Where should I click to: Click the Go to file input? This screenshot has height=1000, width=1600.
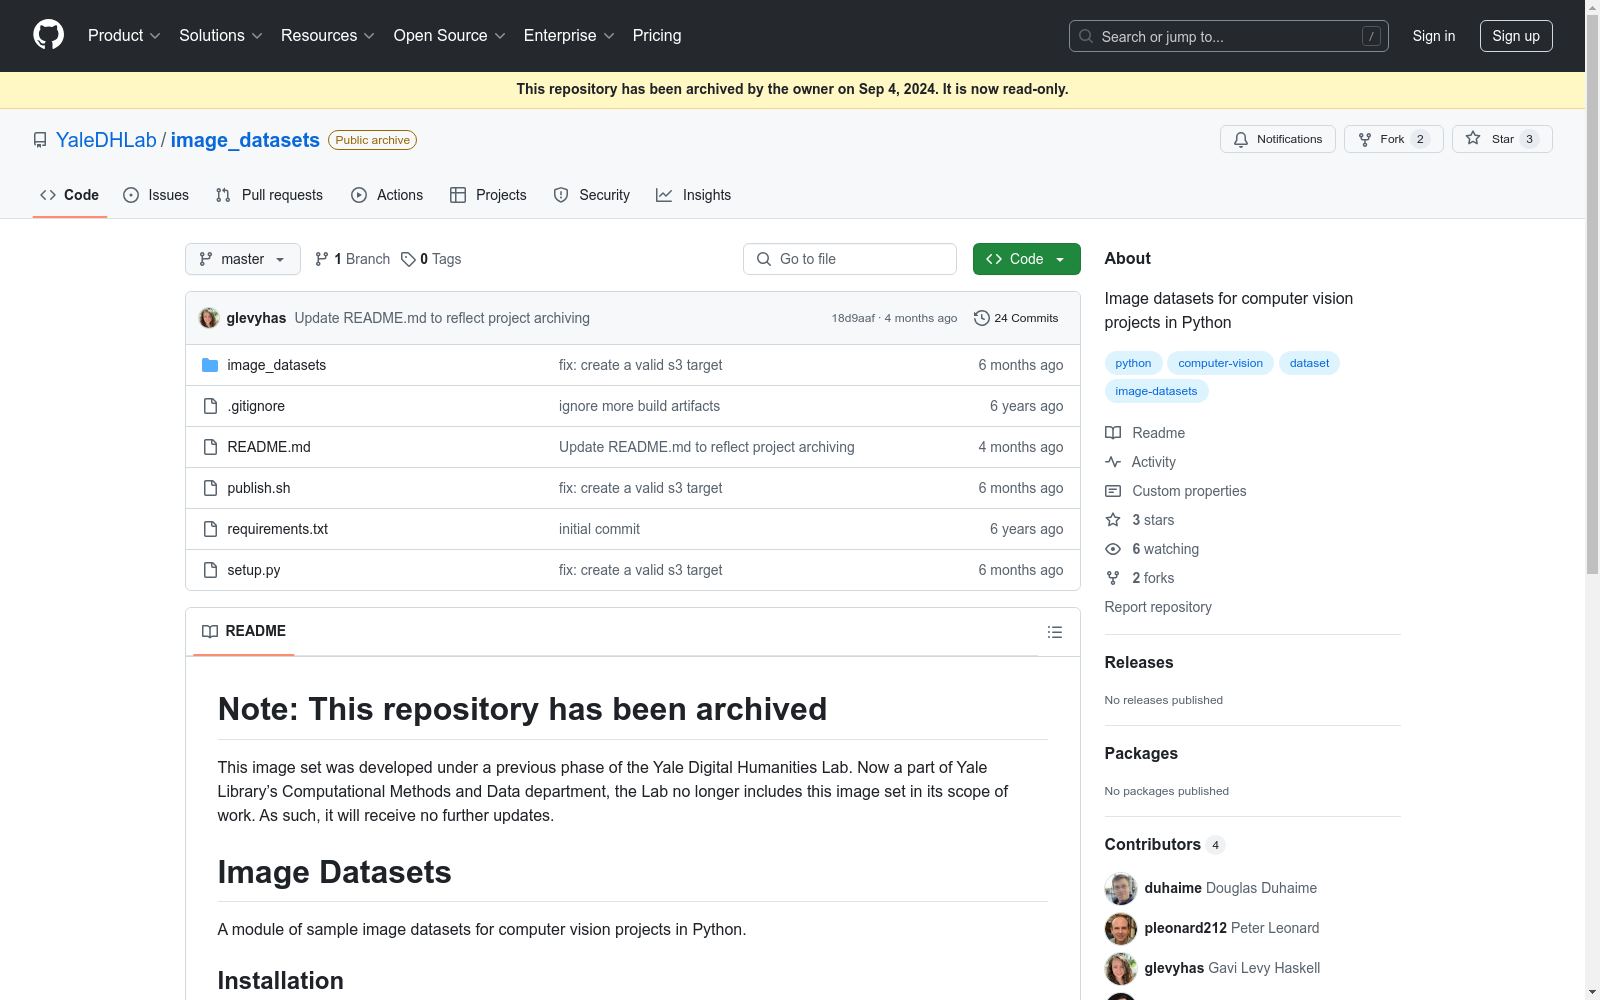[x=850, y=259]
